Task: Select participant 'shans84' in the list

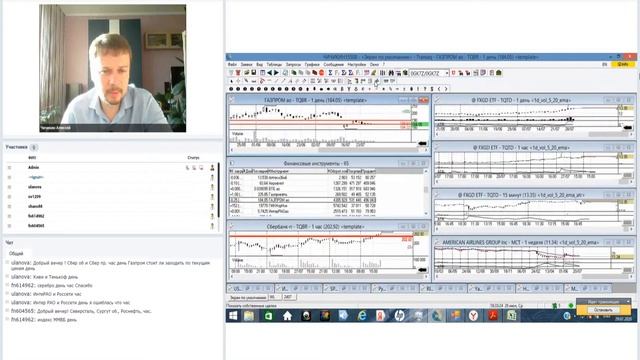Action: click(35, 207)
